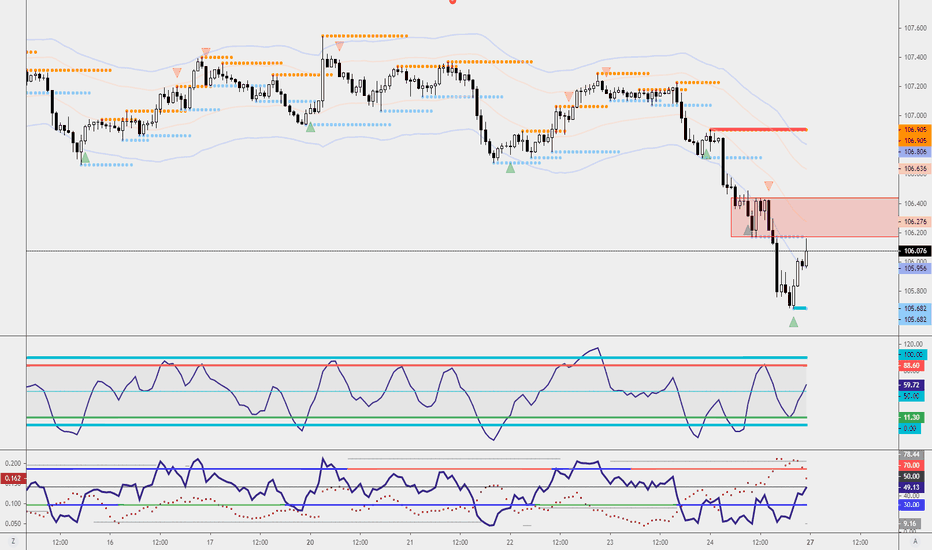The width and height of the screenshot is (932, 550).
Task: Click the red 70.00 level label
Action: 911,466
